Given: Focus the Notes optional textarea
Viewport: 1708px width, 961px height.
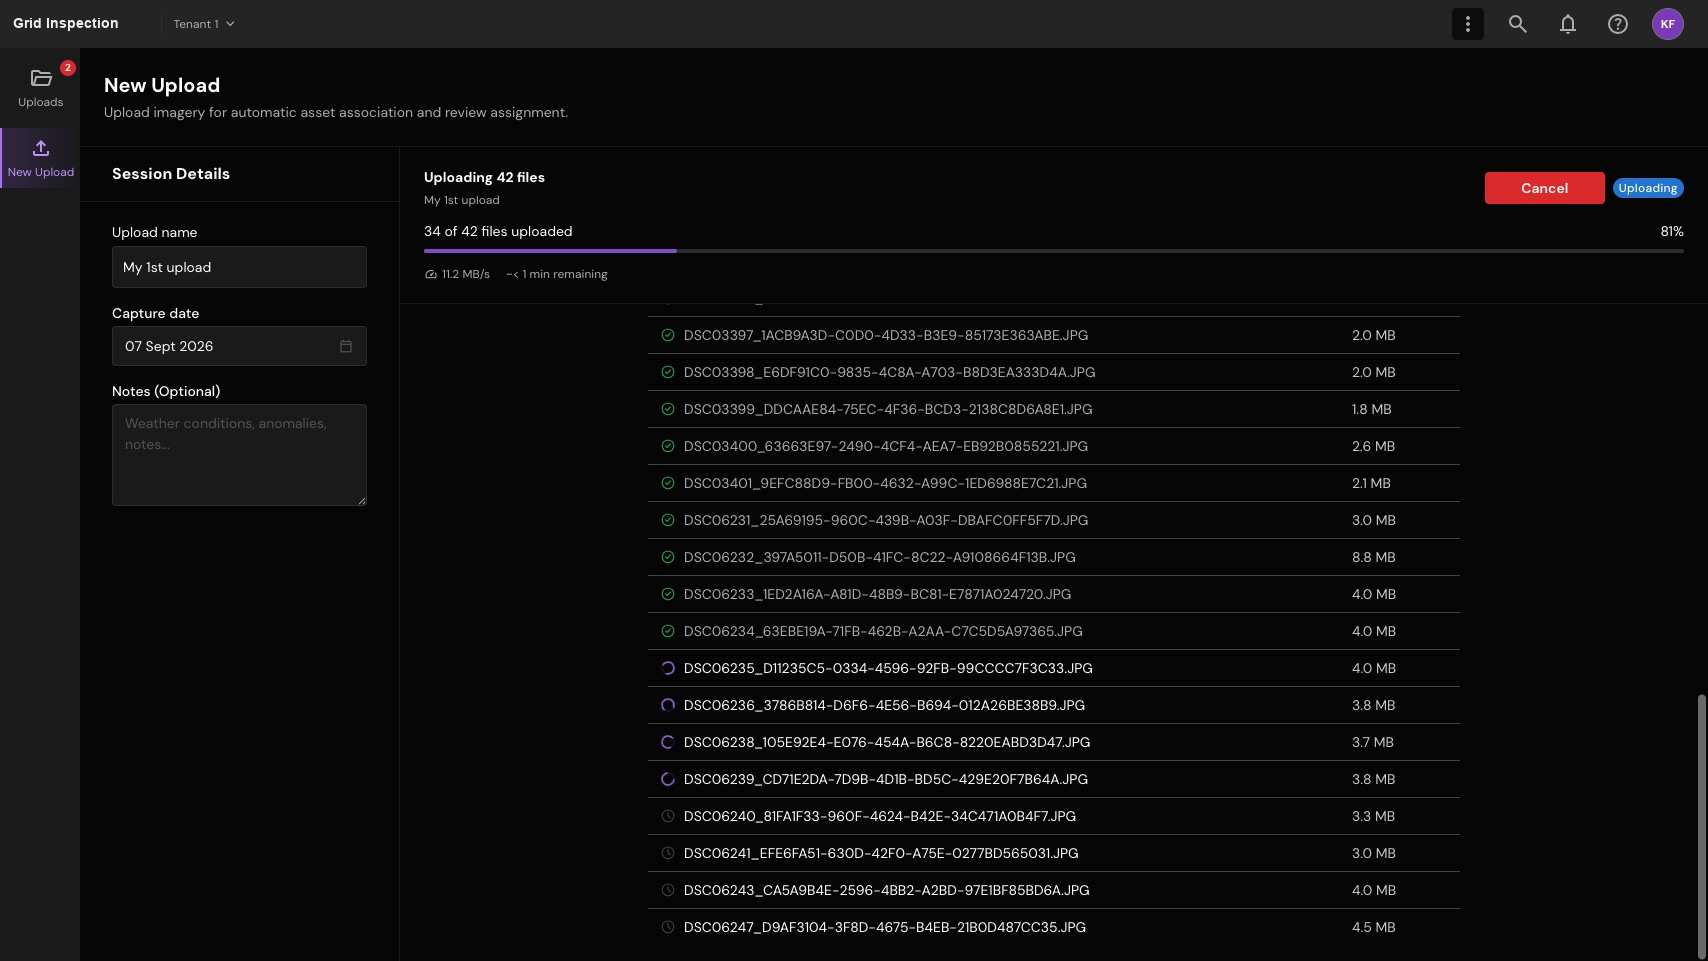Looking at the screenshot, I should coord(239,455).
